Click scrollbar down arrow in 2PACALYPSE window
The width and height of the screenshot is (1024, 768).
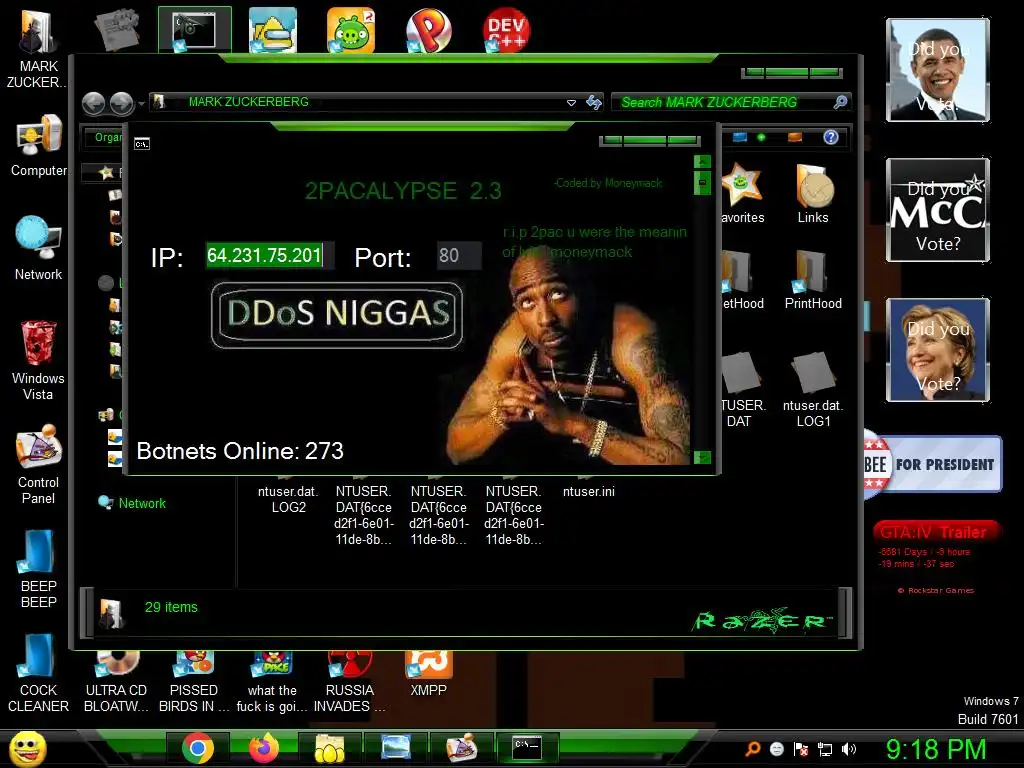tap(702, 457)
